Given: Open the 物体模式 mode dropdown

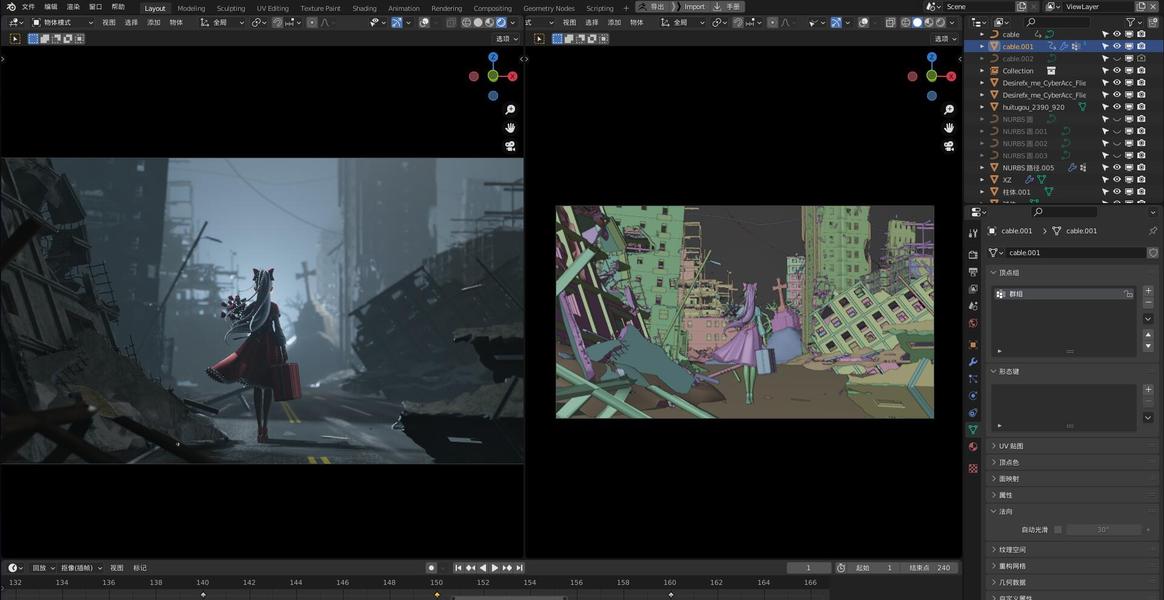Looking at the screenshot, I should coord(63,22).
